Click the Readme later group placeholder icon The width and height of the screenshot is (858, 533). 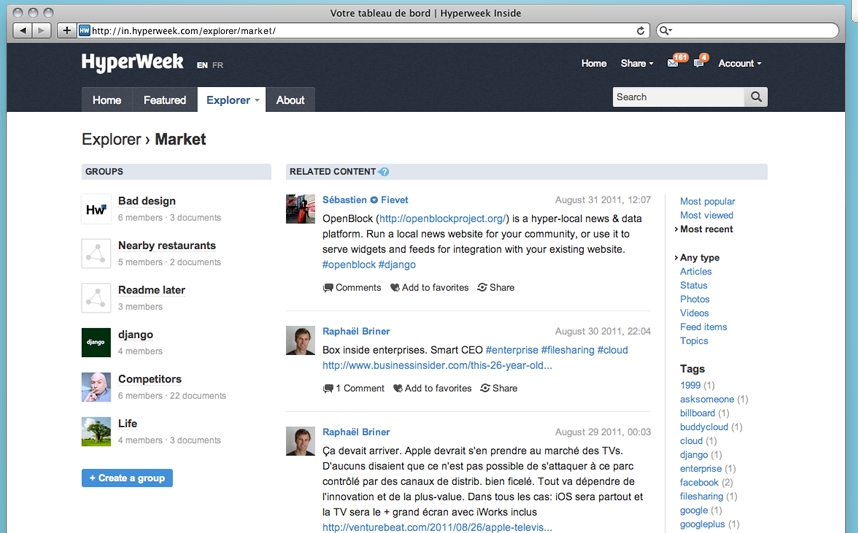(96, 298)
